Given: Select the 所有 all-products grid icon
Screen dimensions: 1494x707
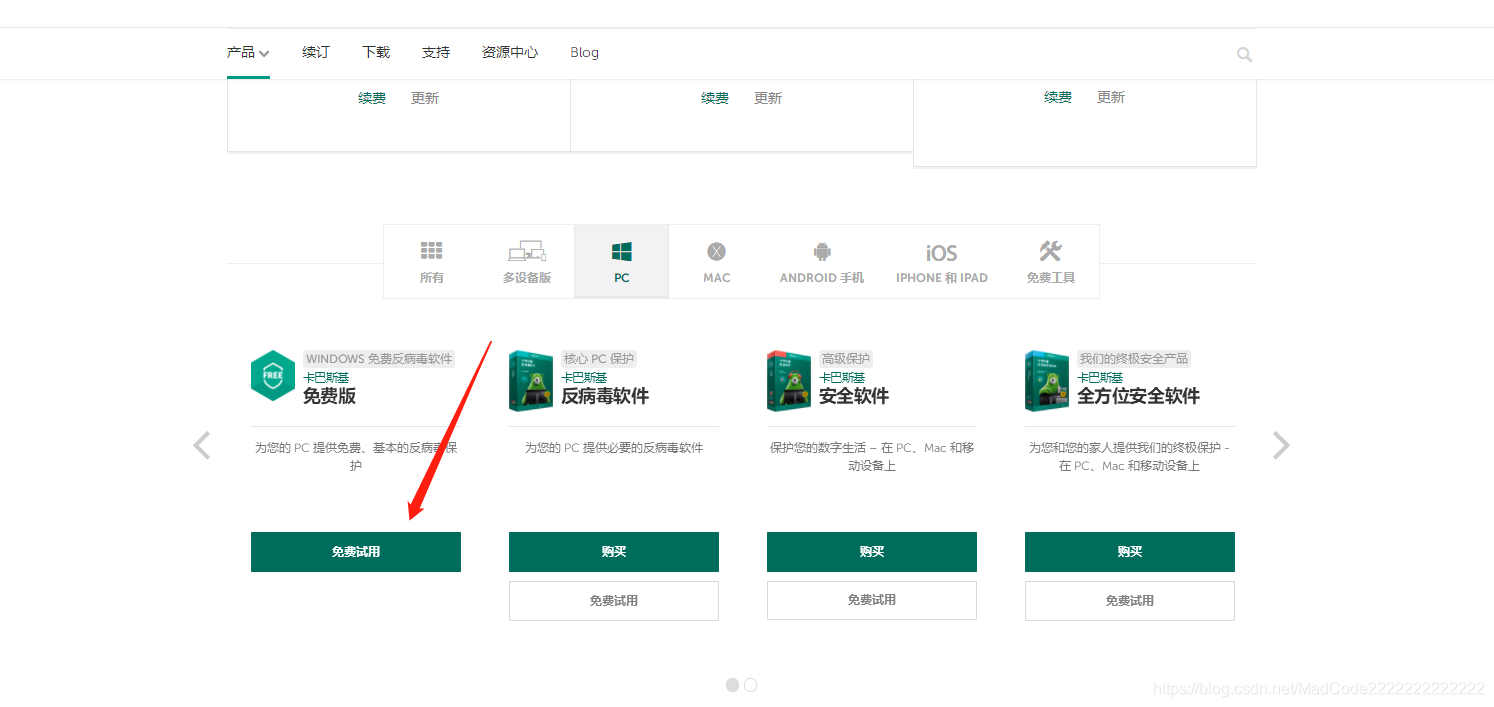Looking at the screenshot, I should [x=431, y=251].
